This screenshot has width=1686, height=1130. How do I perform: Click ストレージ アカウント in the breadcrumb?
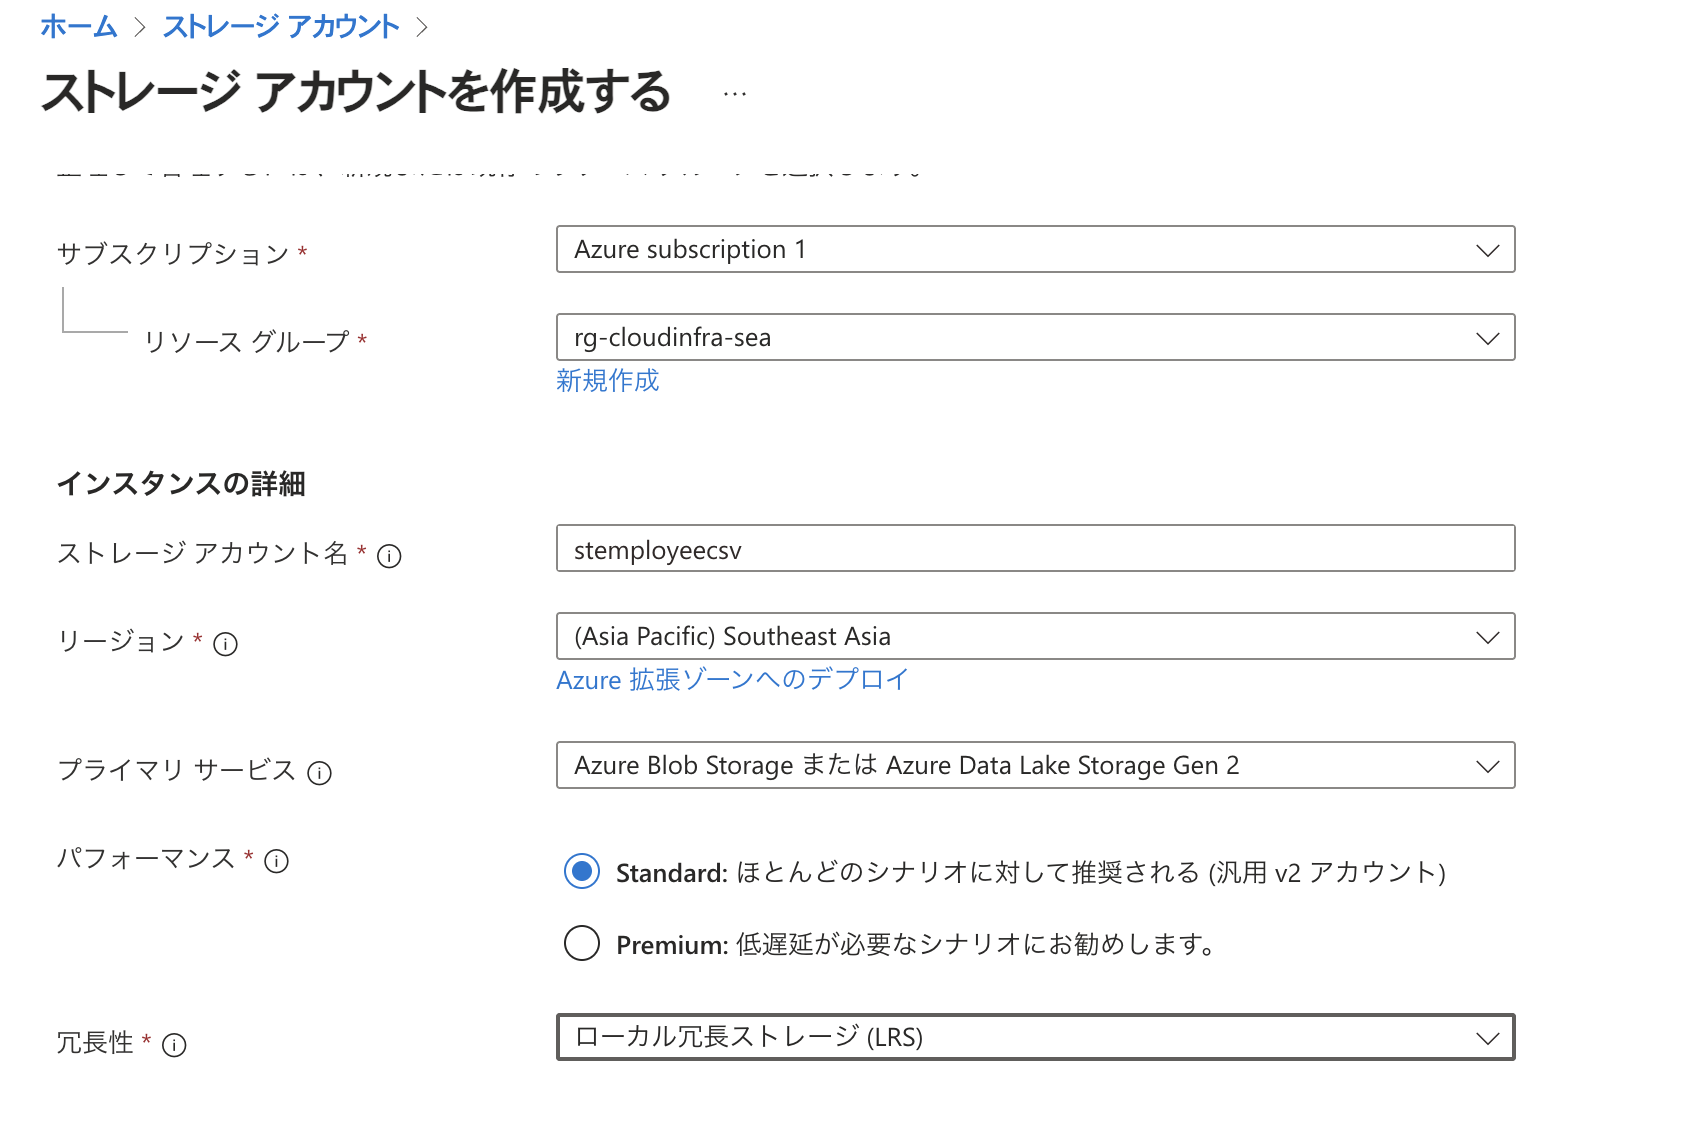click(281, 27)
